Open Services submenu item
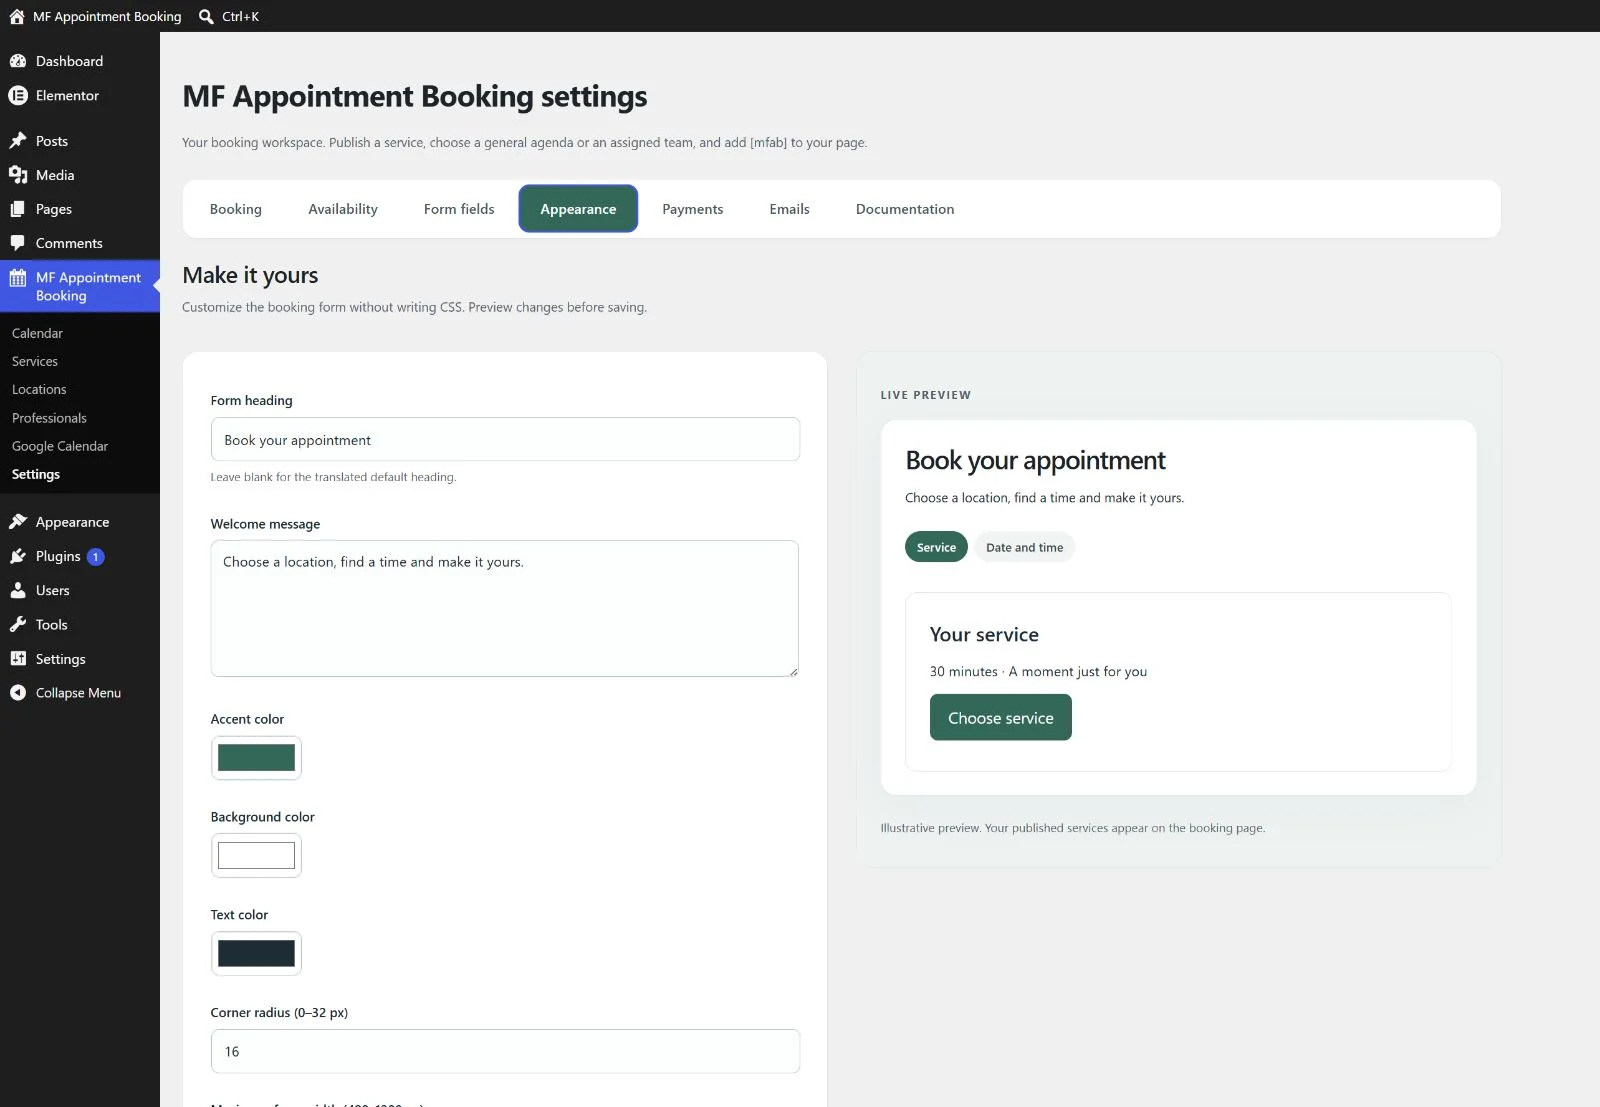 (35, 361)
